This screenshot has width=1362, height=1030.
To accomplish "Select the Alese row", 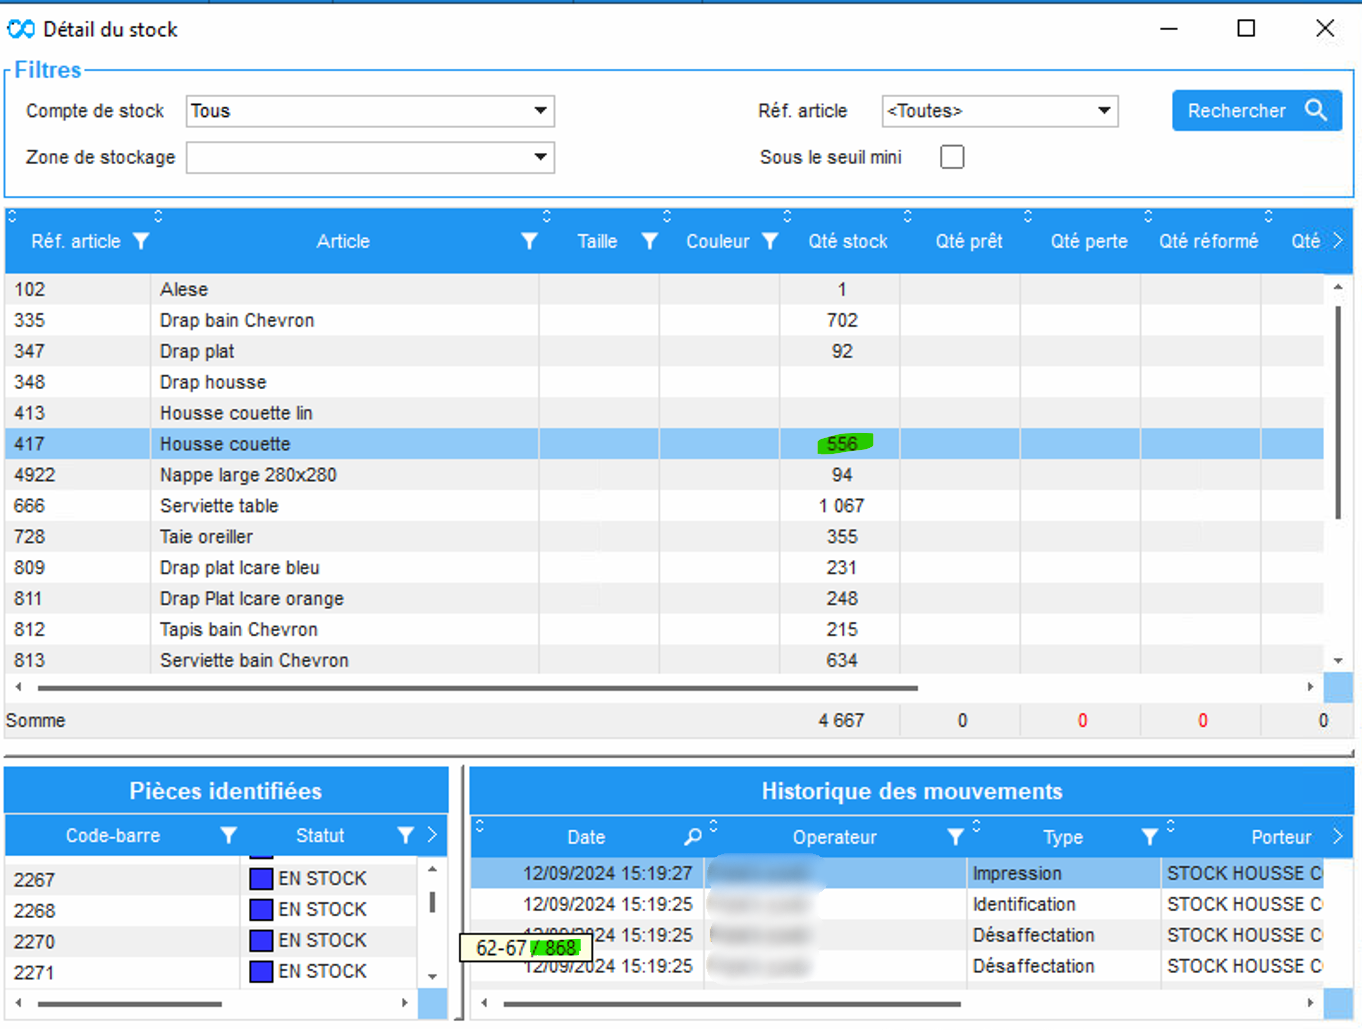I will pos(664,289).
